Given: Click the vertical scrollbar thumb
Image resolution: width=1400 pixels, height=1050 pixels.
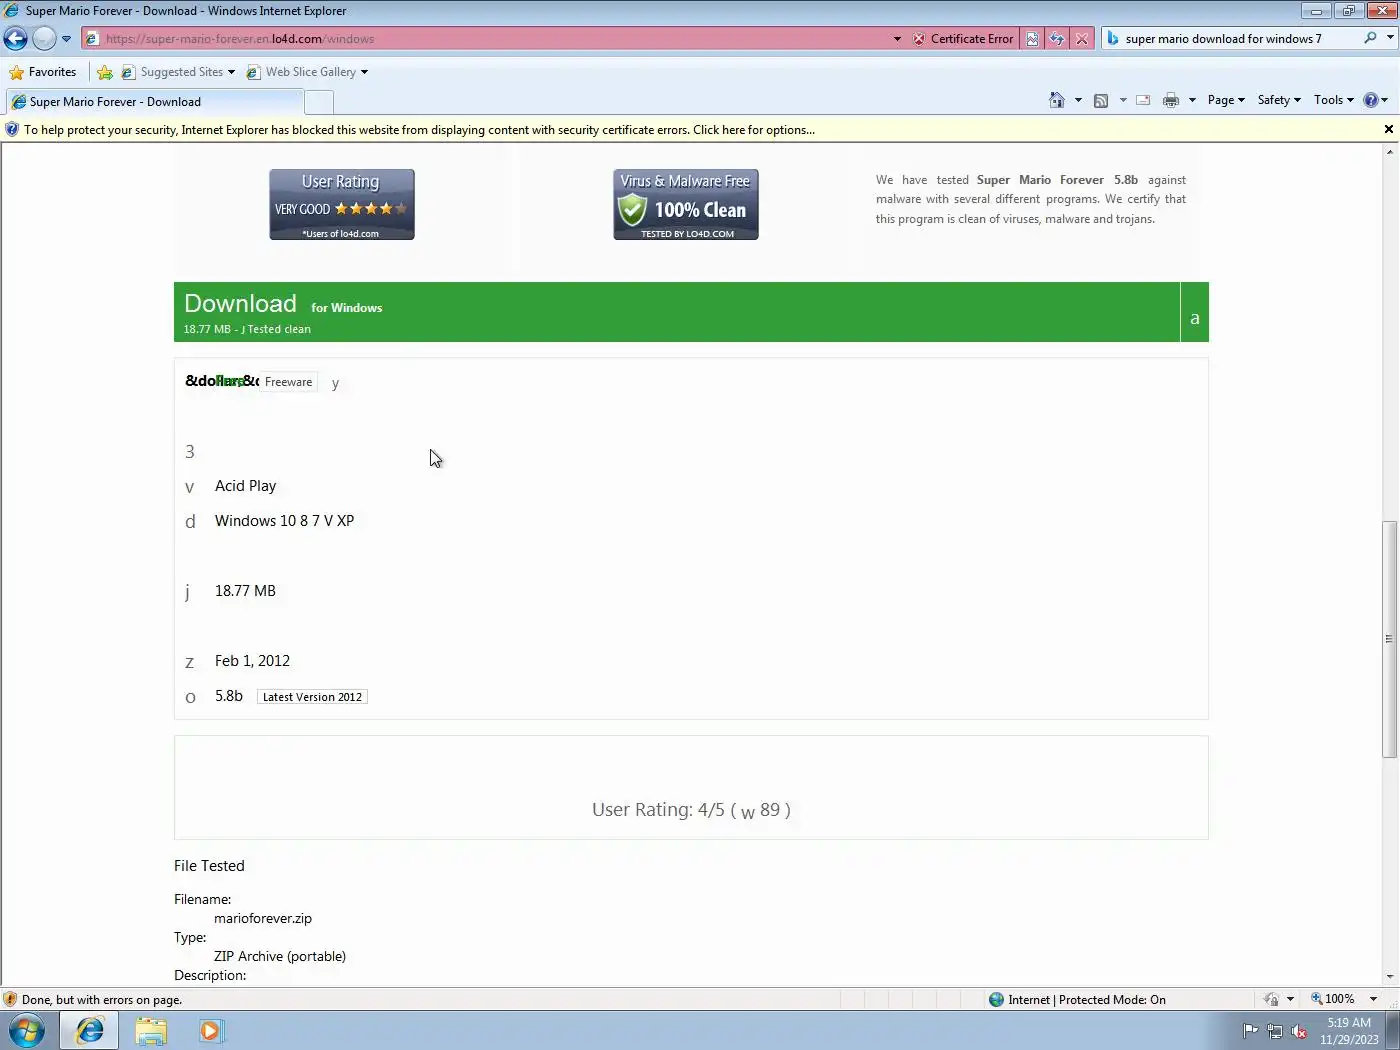Looking at the screenshot, I should [x=1389, y=639].
